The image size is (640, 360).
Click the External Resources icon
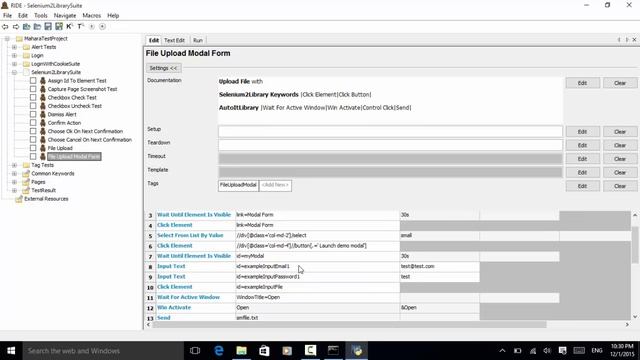pyautogui.click(x=19, y=199)
